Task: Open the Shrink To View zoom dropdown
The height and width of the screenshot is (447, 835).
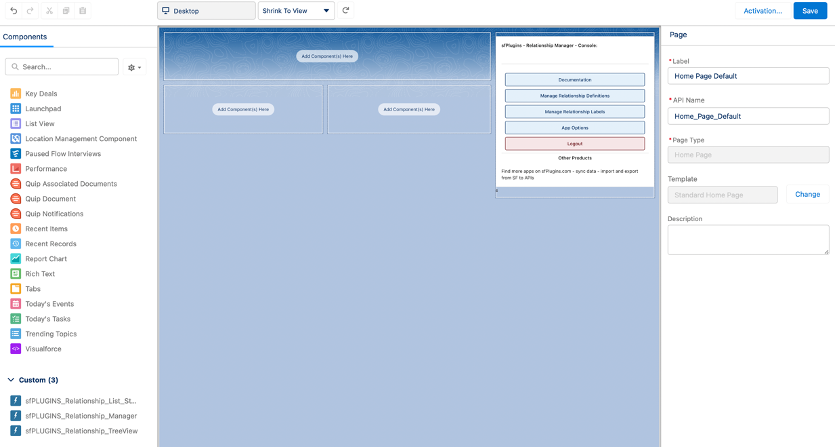Action: [x=296, y=10]
